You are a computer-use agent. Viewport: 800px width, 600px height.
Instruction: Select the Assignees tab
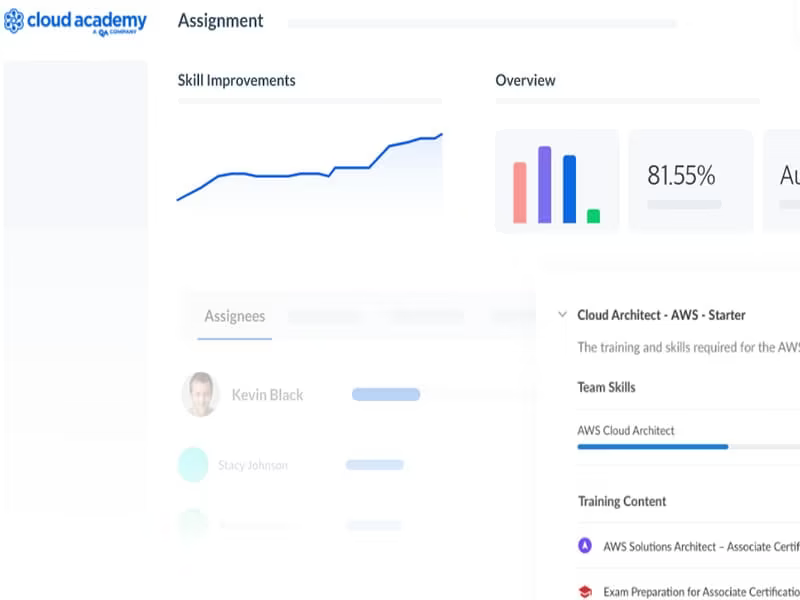point(235,316)
